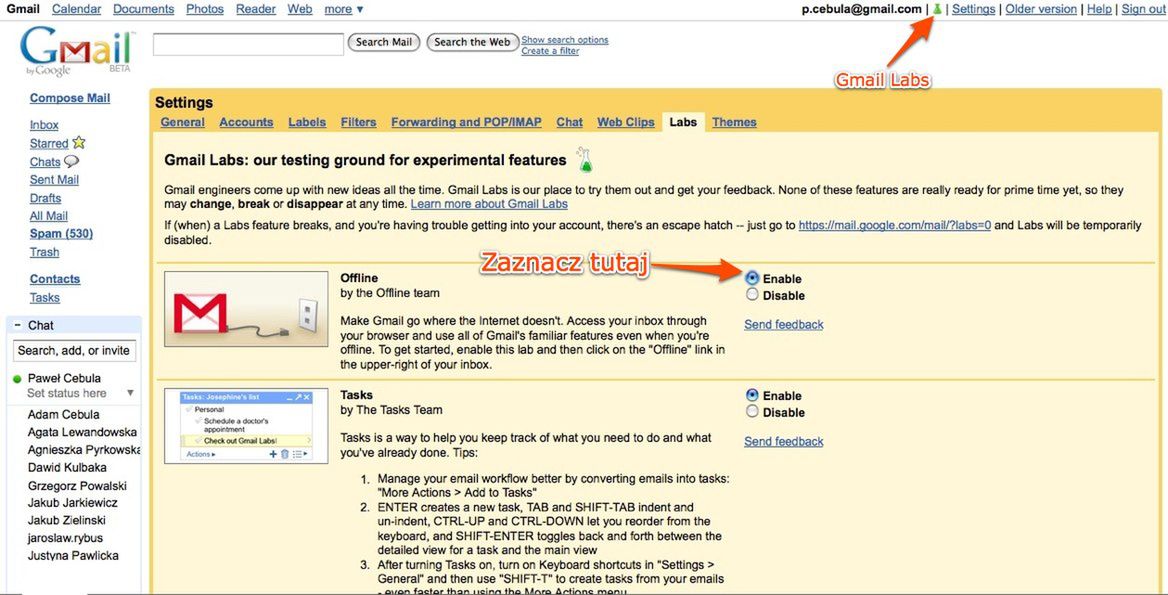Click chat contact Justyna Pawlicka
The height and width of the screenshot is (595, 1168).
pyautogui.click(x=73, y=556)
